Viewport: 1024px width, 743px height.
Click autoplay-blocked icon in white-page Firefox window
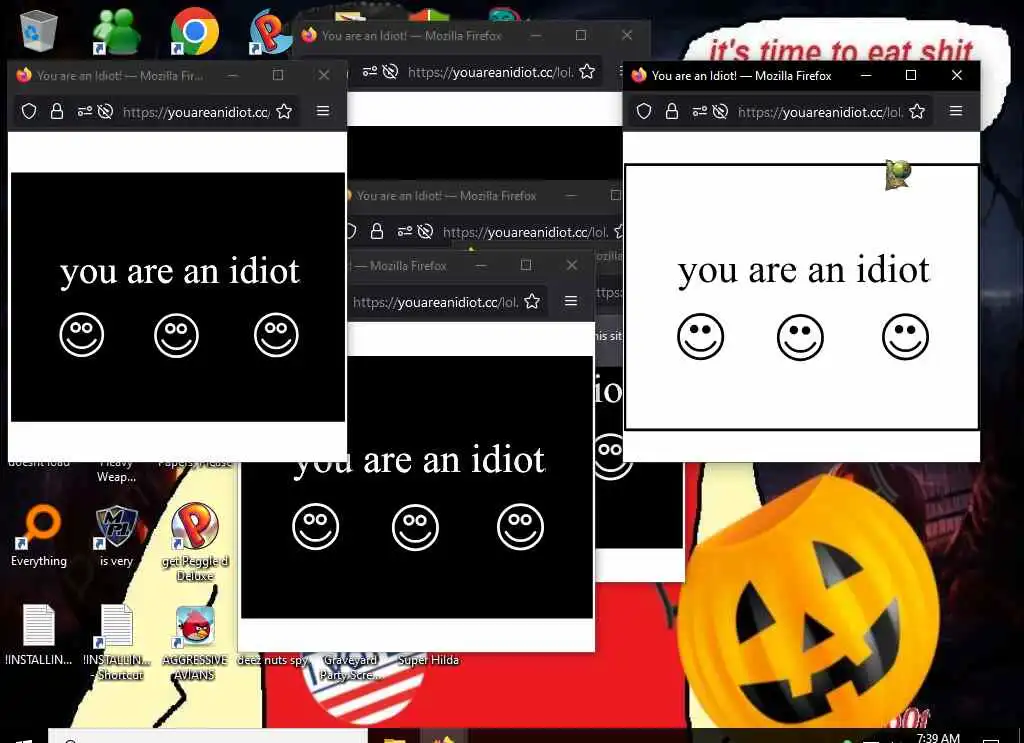tap(720, 112)
